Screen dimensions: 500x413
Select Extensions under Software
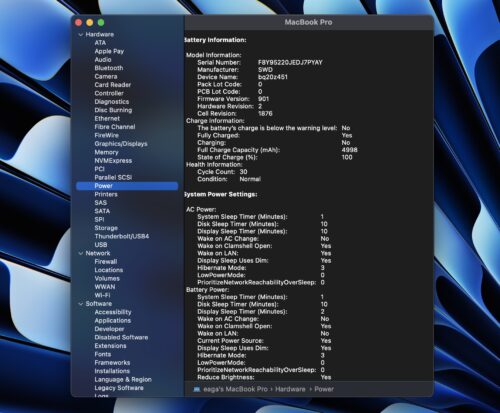[110, 346]
